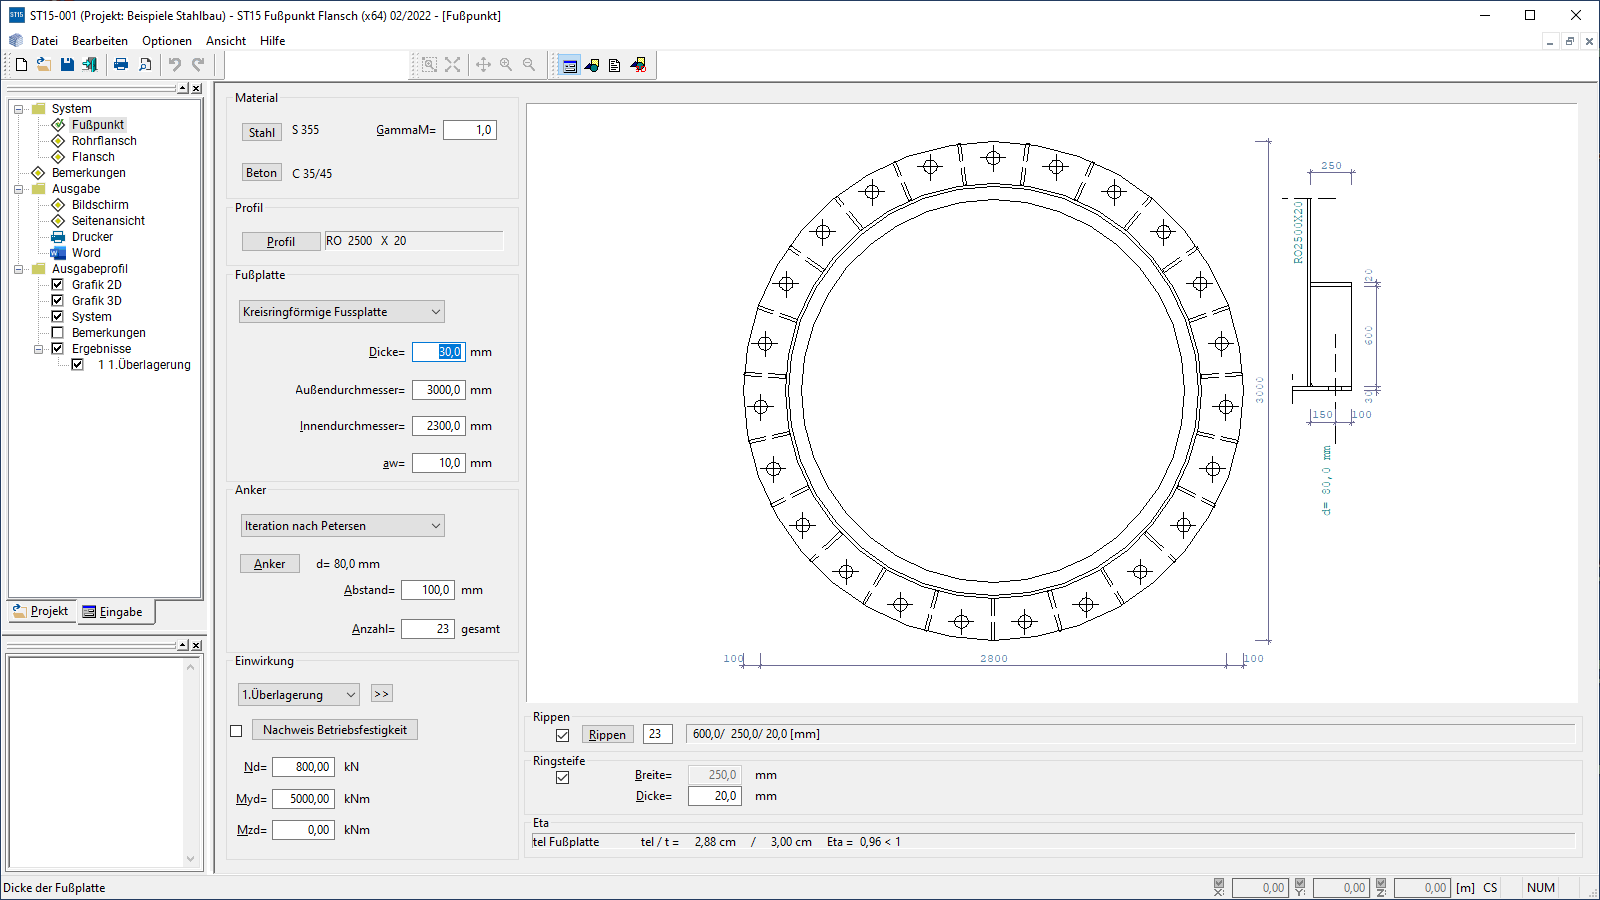Pin the tree panel with arrow icon
The width and height of the screenshot is (1600, 900).
tap(183, 89)
